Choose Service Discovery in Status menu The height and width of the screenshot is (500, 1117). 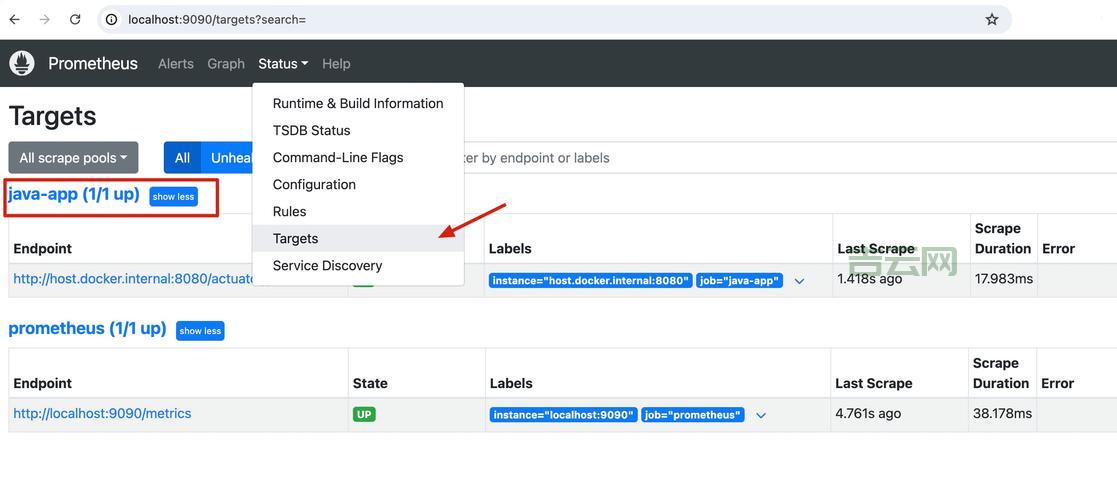[327, 265]
